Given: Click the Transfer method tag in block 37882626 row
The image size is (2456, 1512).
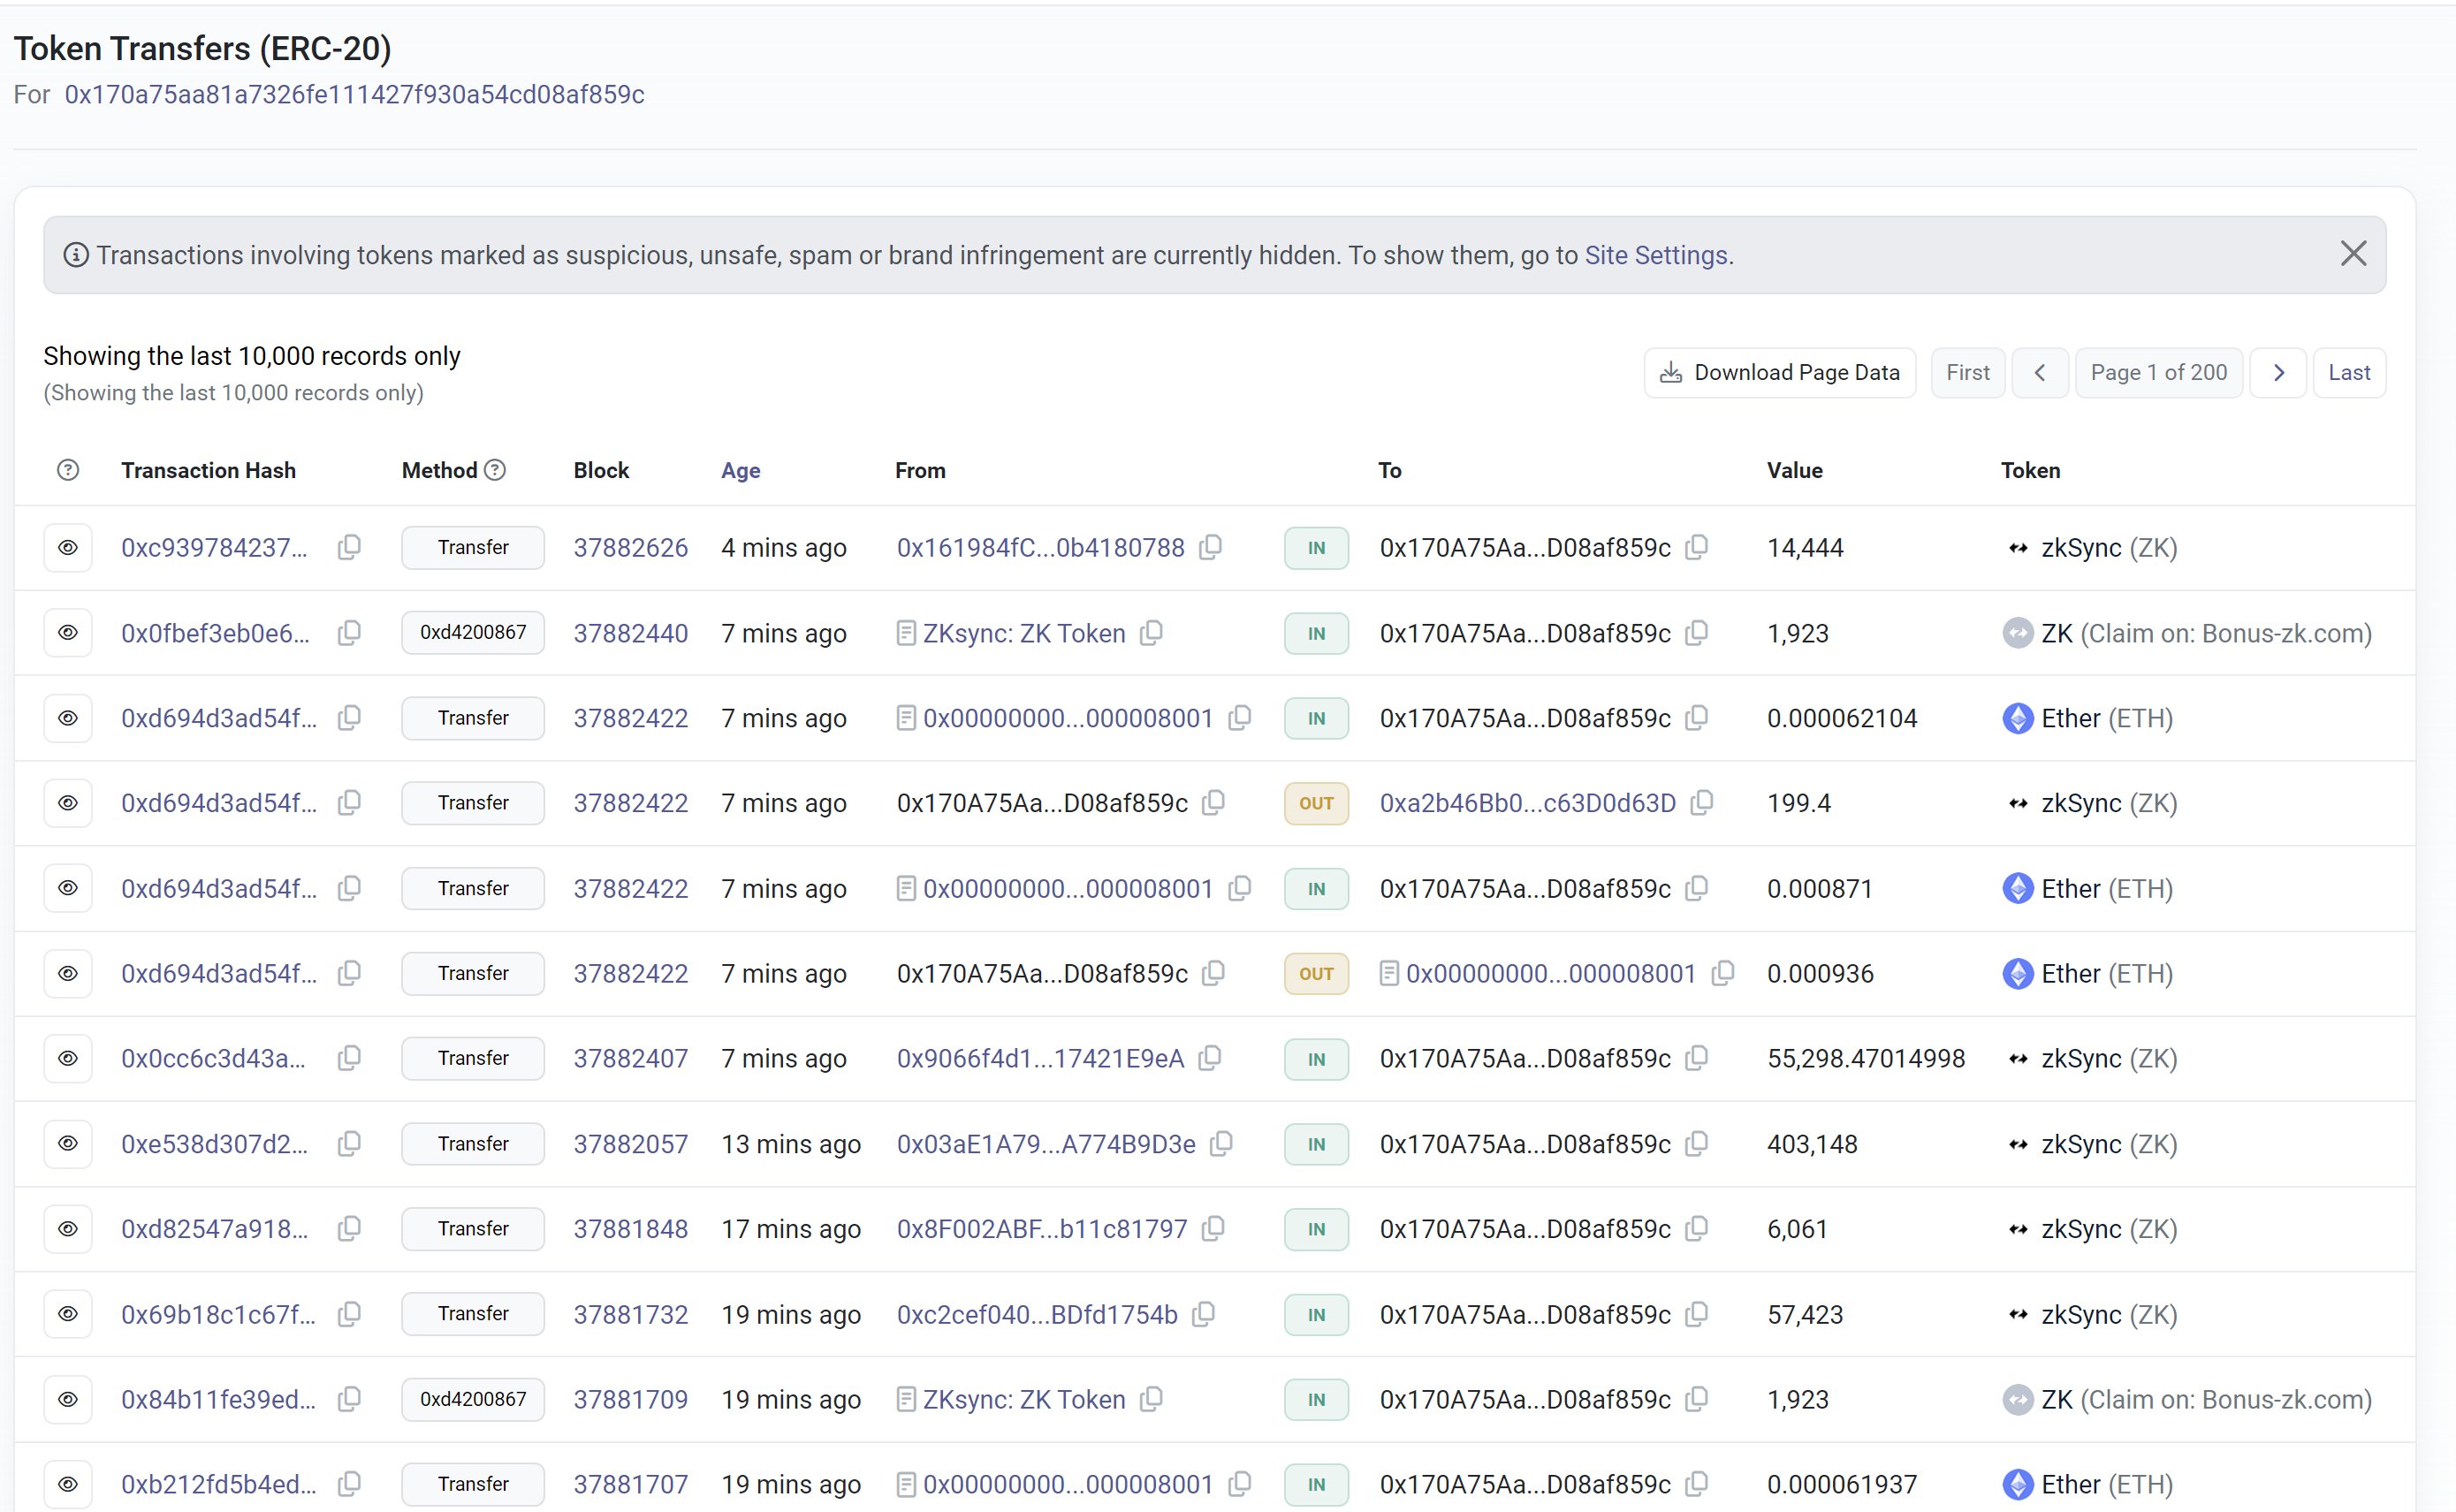Looking at the screenshot, I should click(473, 547).
